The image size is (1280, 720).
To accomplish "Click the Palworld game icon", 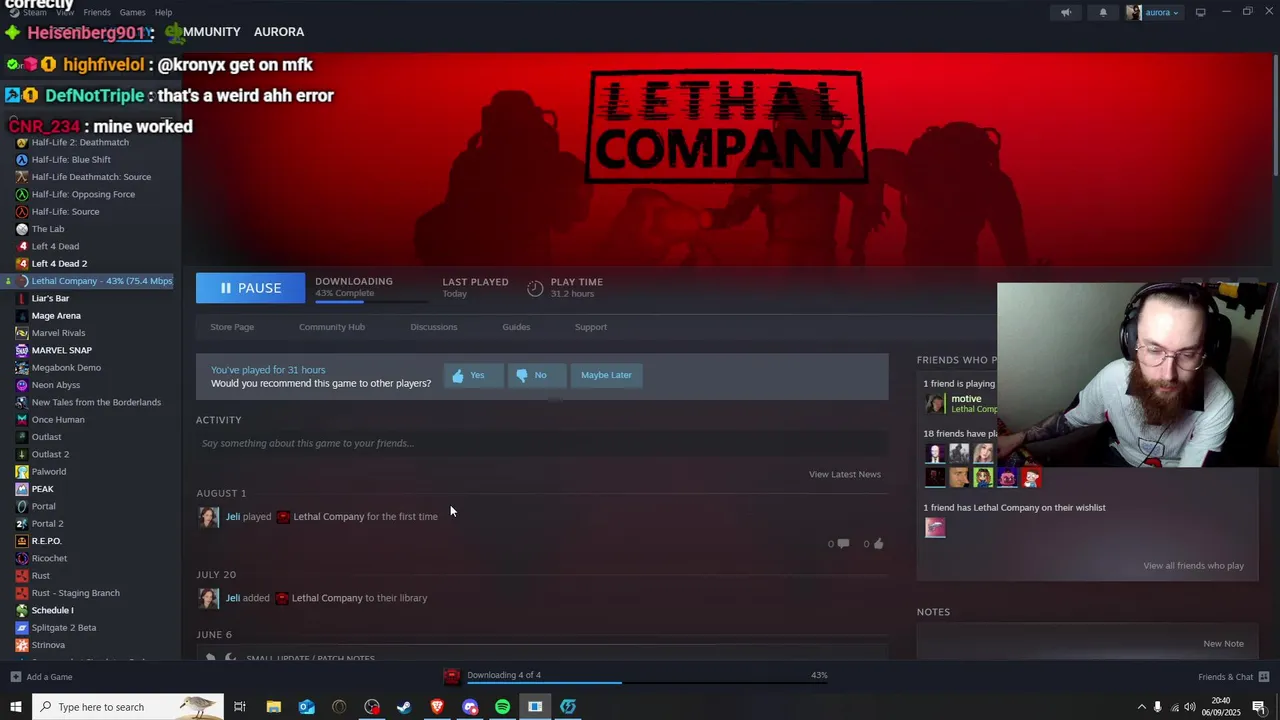I will [22, 472].
